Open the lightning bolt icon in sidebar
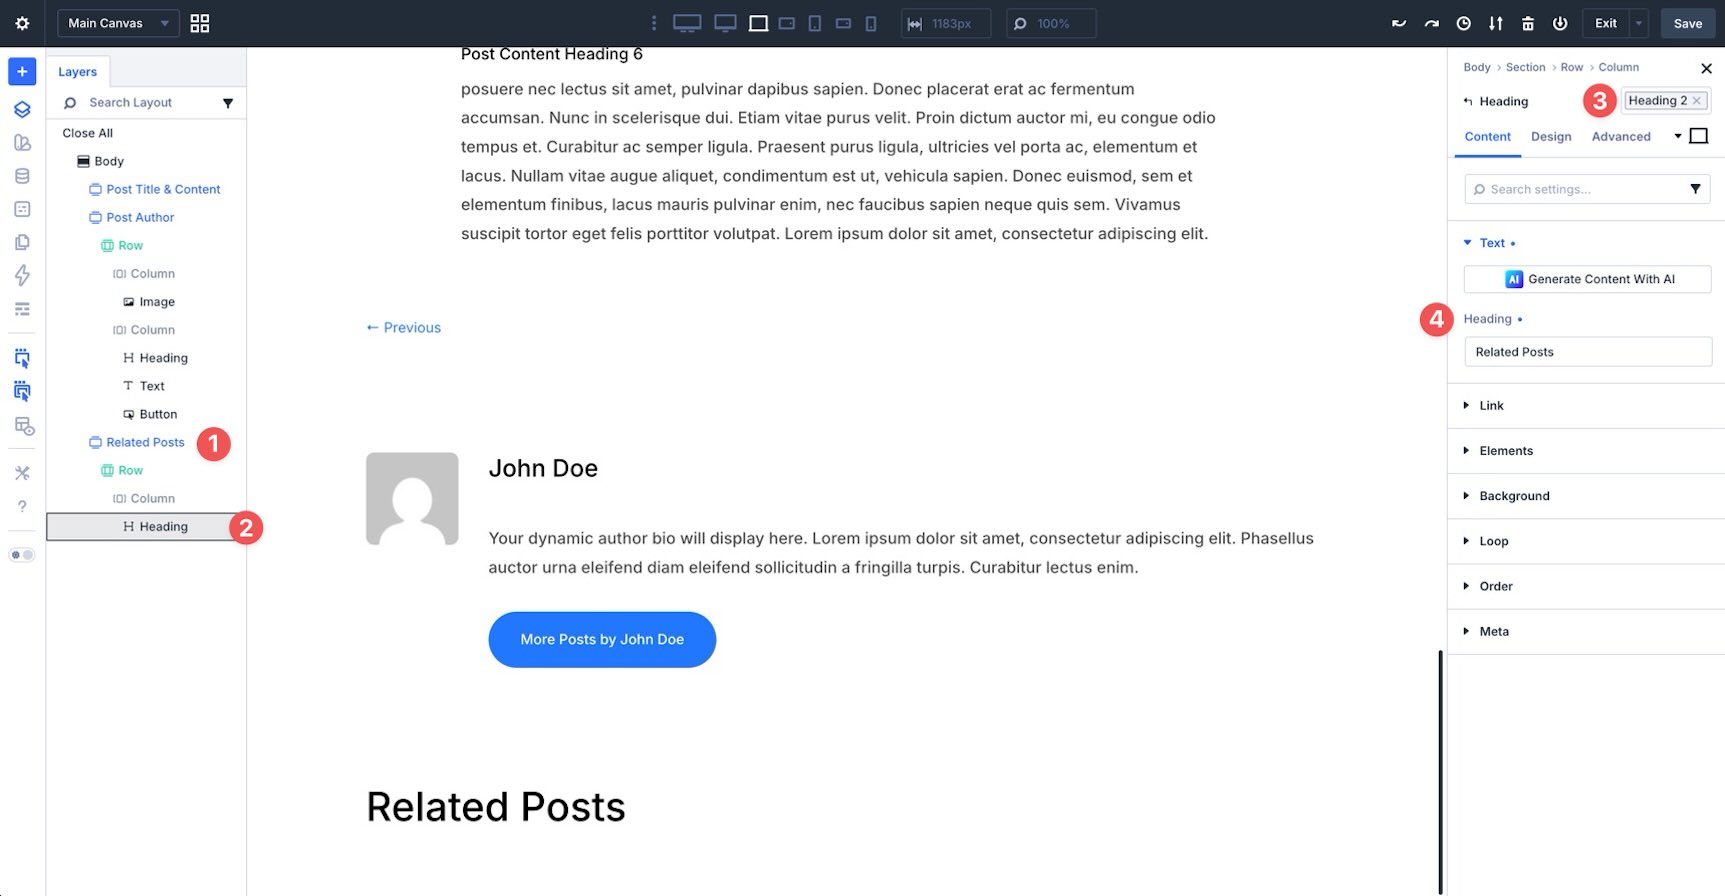Screen dimensions: 1725x896 pyautogui.click(x=22, y=275)
